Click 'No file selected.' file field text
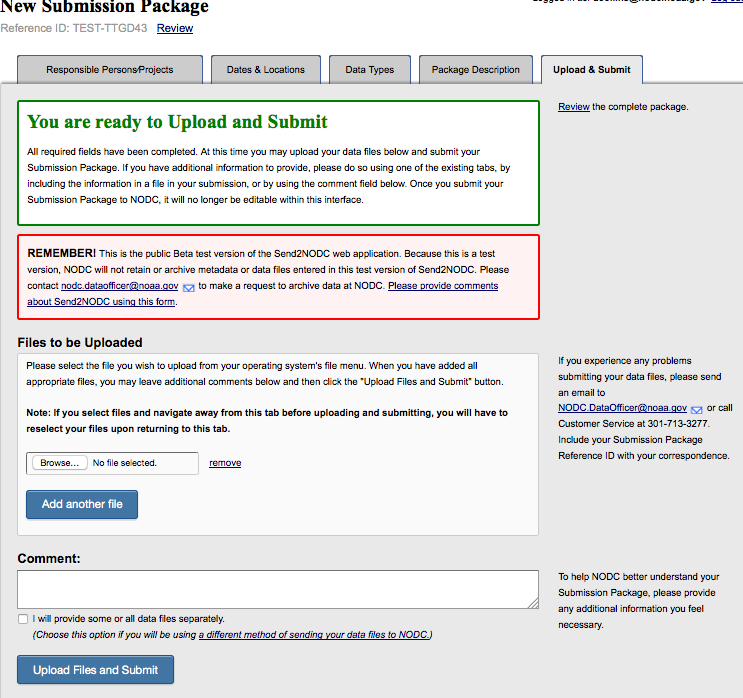Image resolution: width=743 pixels, height=698 pixels. pyautogui.click(x=124, y=463)
